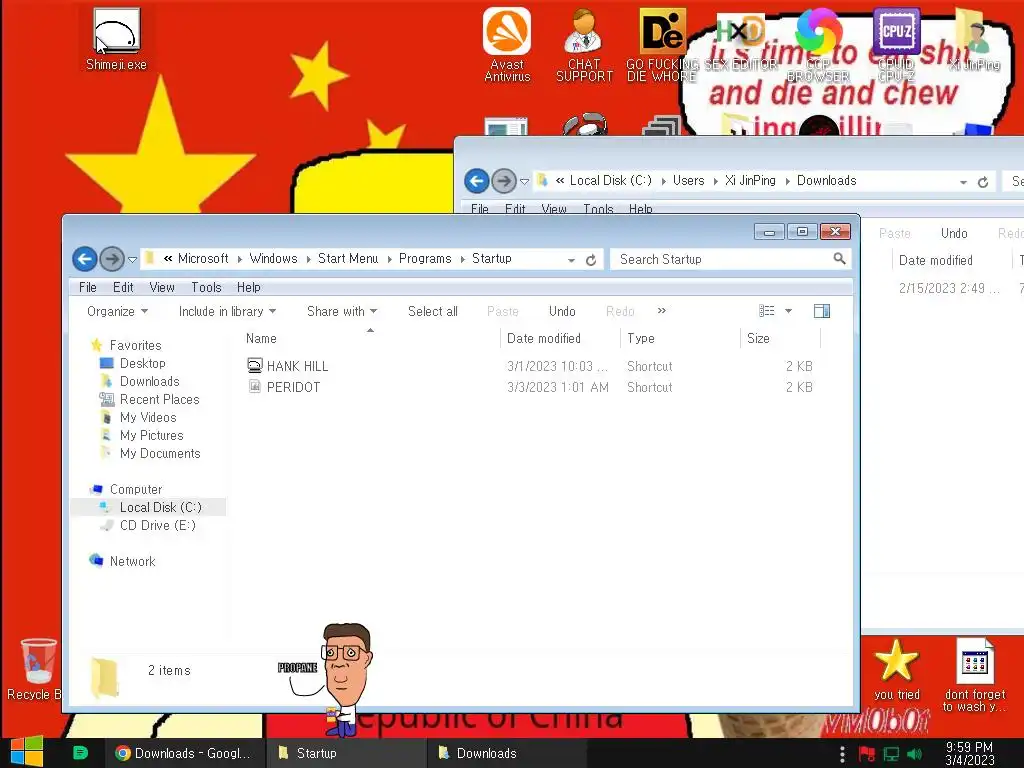Screen dimensions: 1024x768
Task: Expand the Startup address bar history dropdown
Action: pyautogui.click(x=571, y=260)
